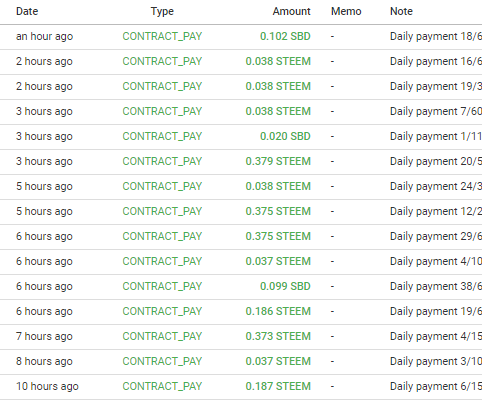Screen dimensions: 482x403
Task: Click CONTRACT_PAY in the 0.373 STEEM row
Action: (x=162, y=336)
